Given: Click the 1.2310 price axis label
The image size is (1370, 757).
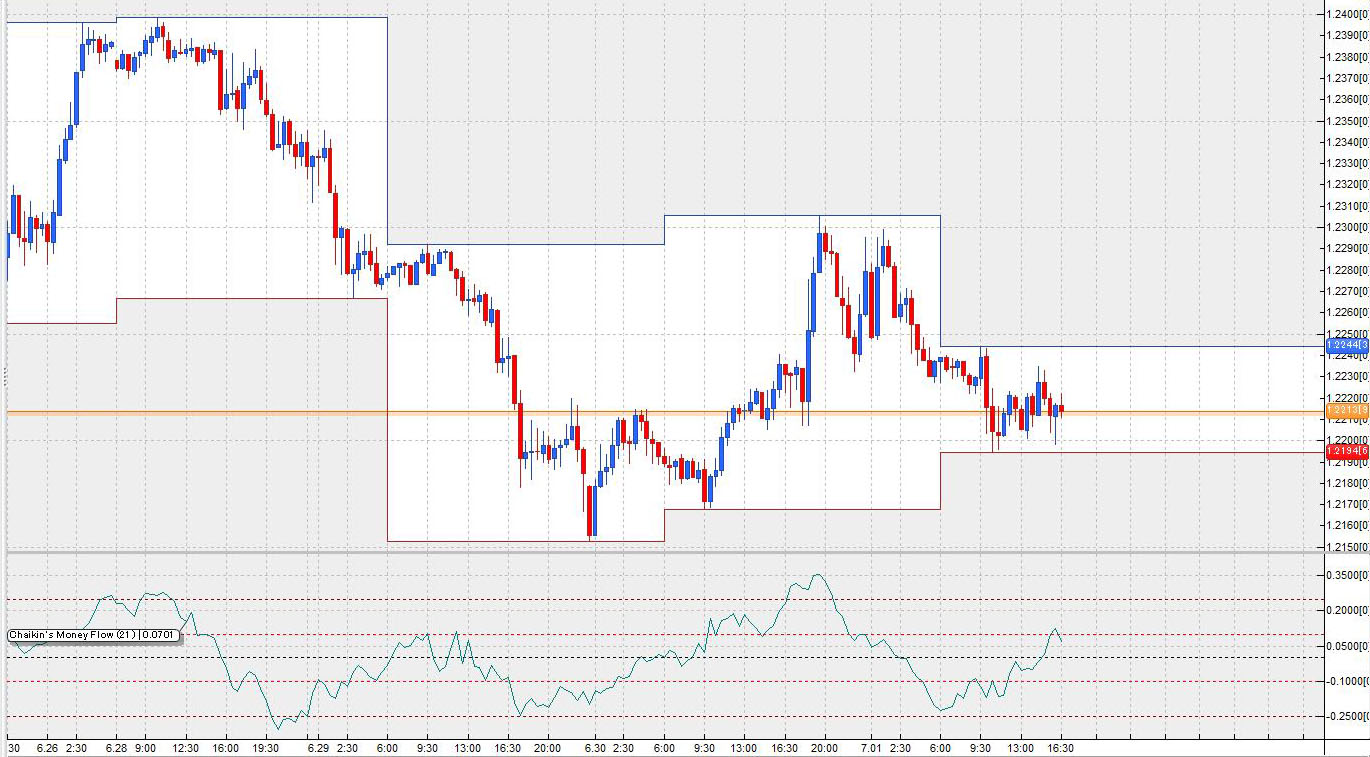Looking at the screenshot, I should [1348, 206].
